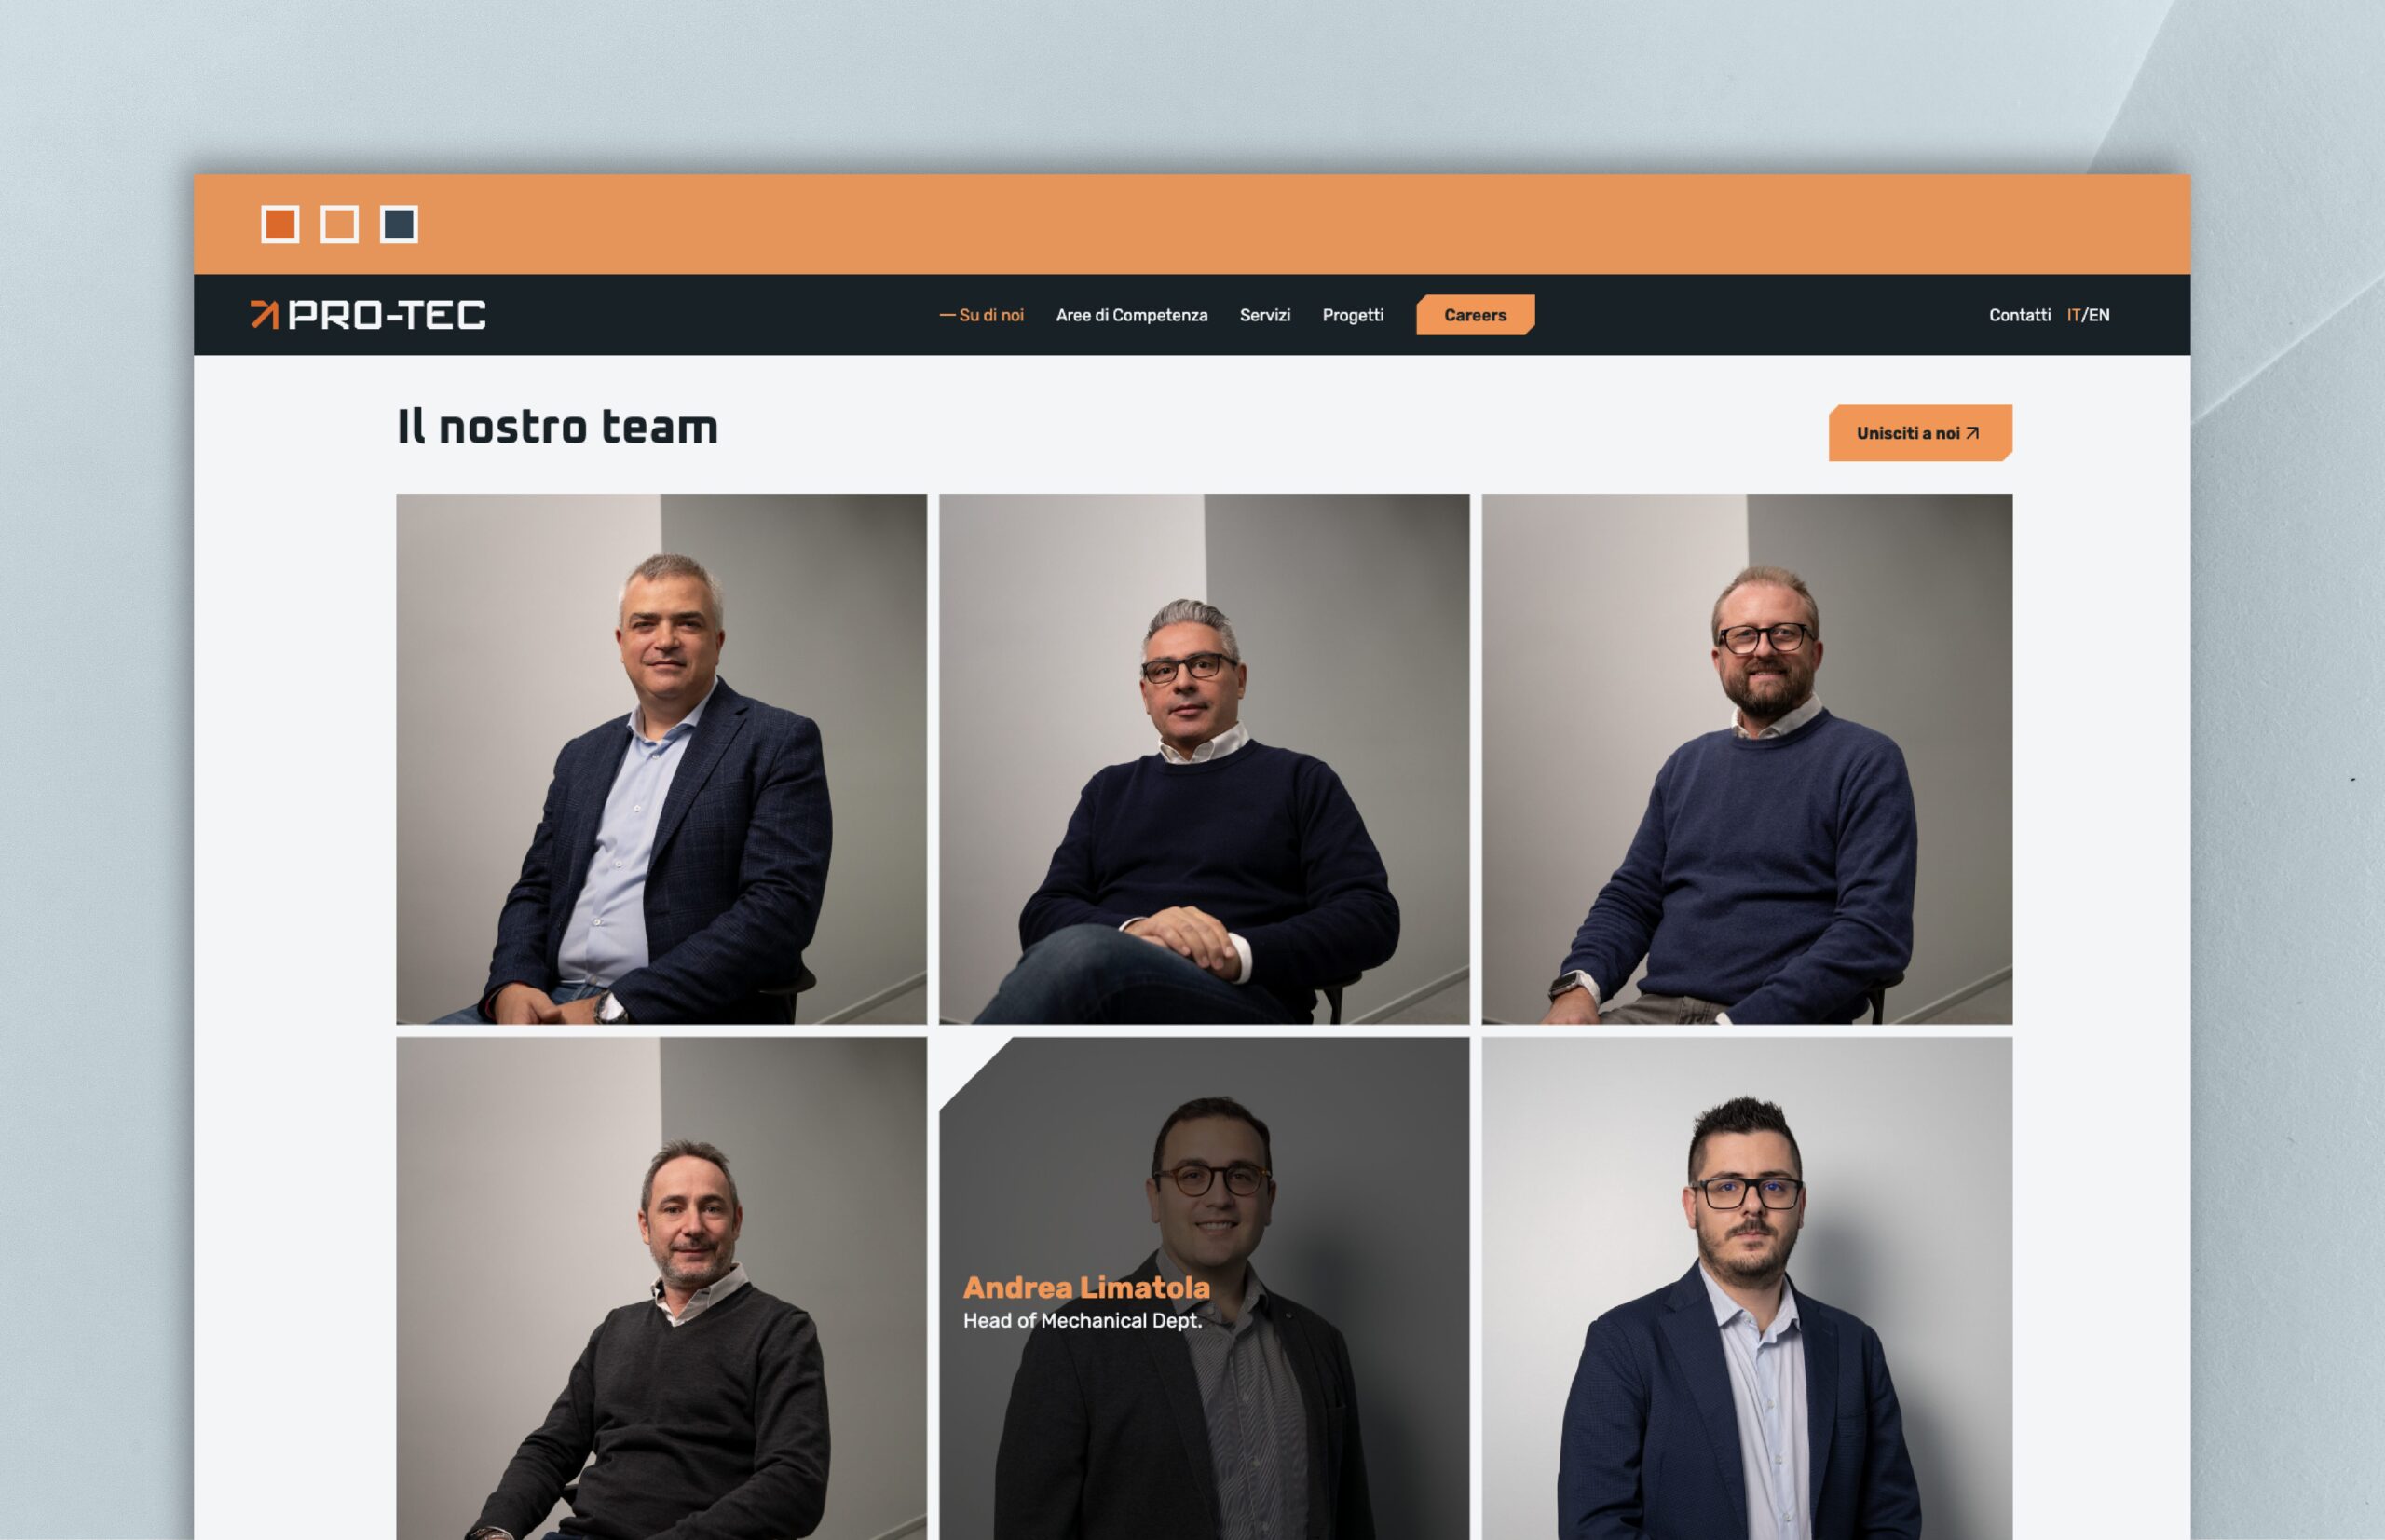Open the Contatti link
The width and height of the screenshot is (2385, 1540).
[2019, 315]
